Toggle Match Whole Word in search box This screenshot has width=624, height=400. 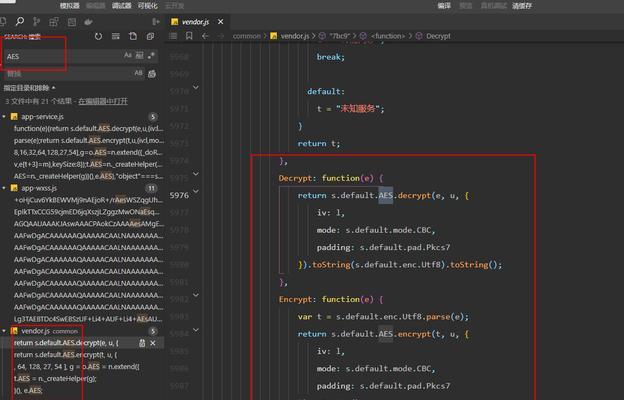coord(139,55)
